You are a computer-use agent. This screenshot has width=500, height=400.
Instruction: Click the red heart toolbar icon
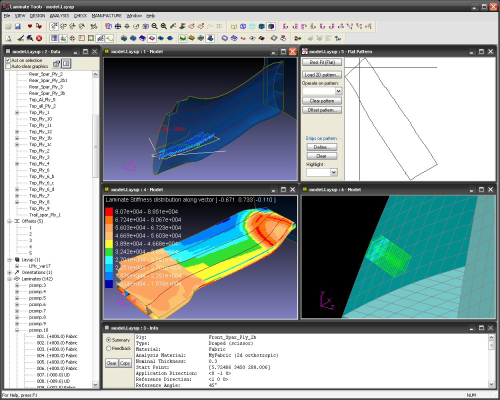click(30, 26)
